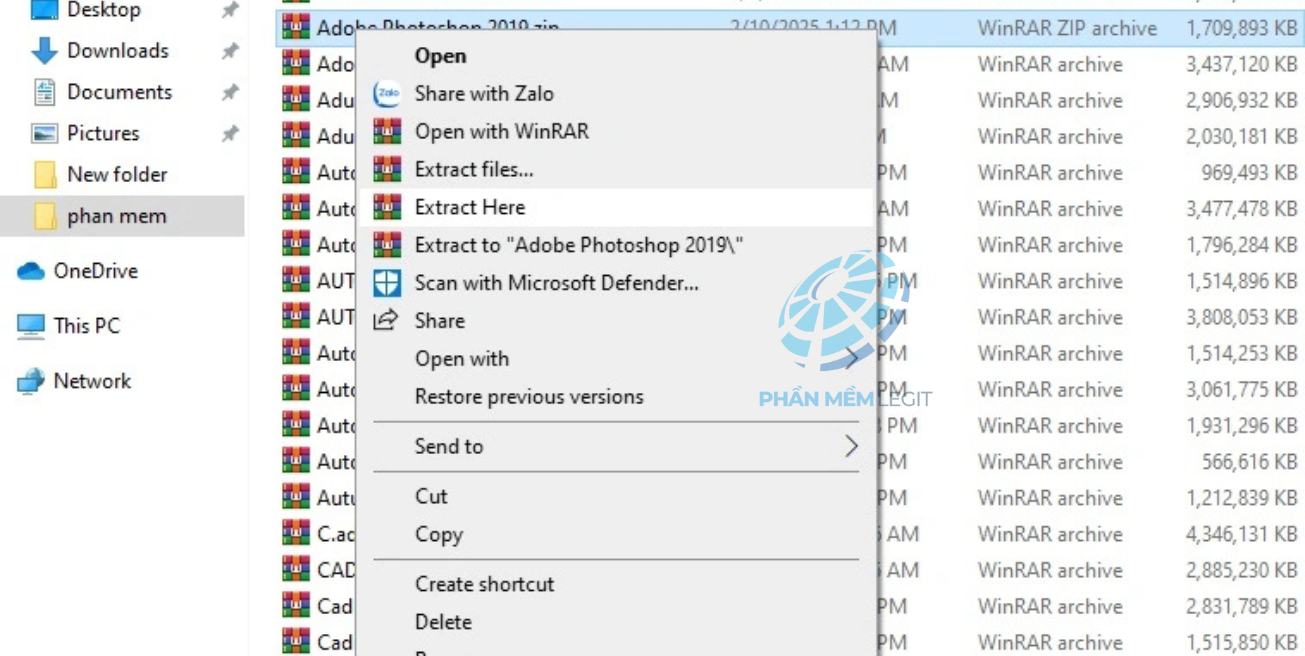Expand the Open with submenu arrow
Screen dimensions: 1305x656
pos(851,358)
